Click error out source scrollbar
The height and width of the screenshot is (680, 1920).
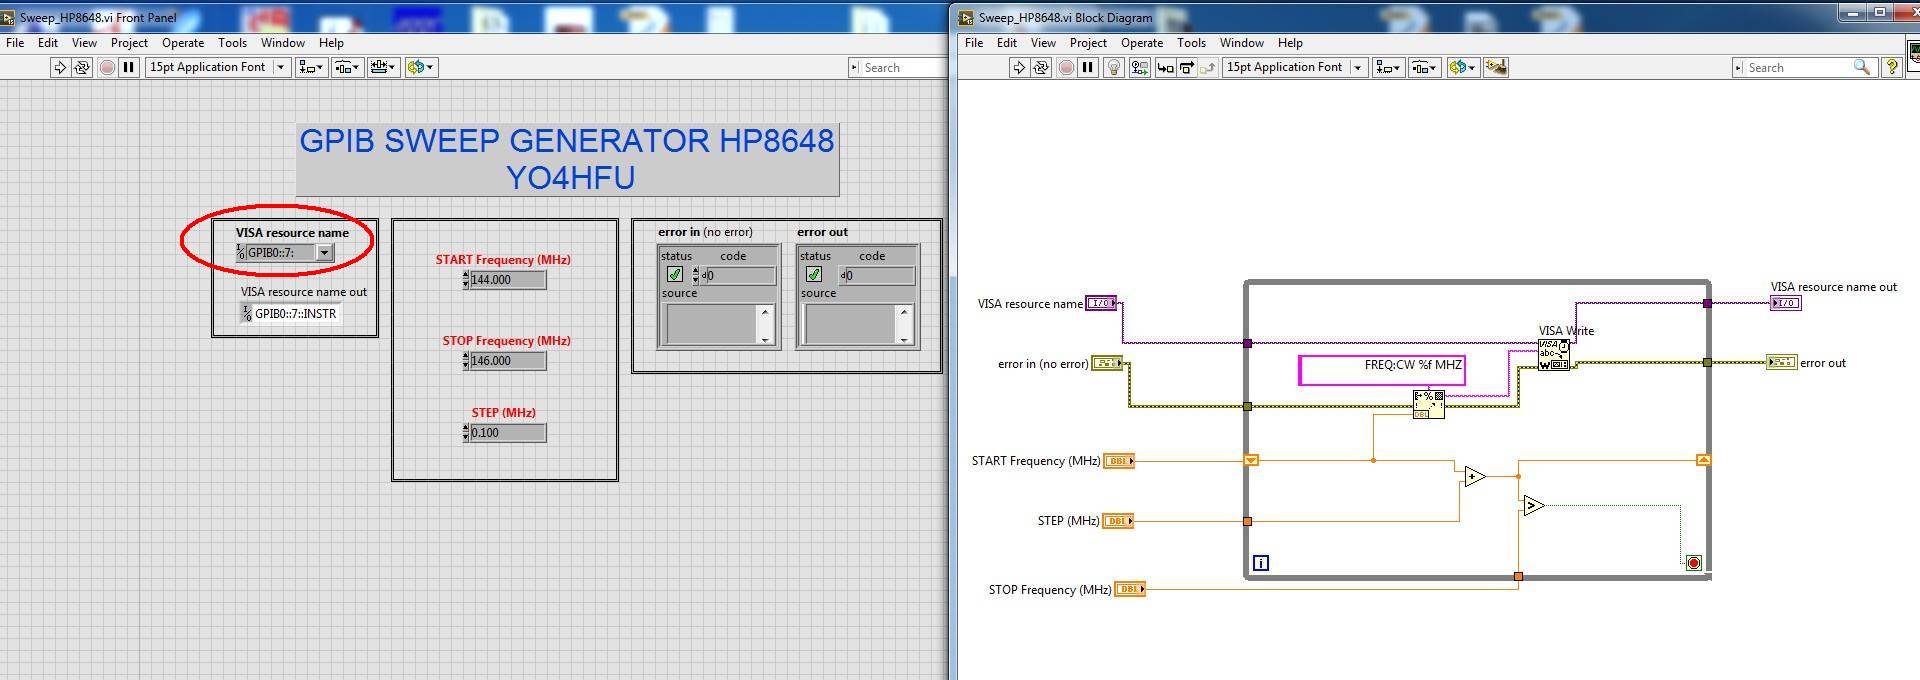click(x=904, y=325)
